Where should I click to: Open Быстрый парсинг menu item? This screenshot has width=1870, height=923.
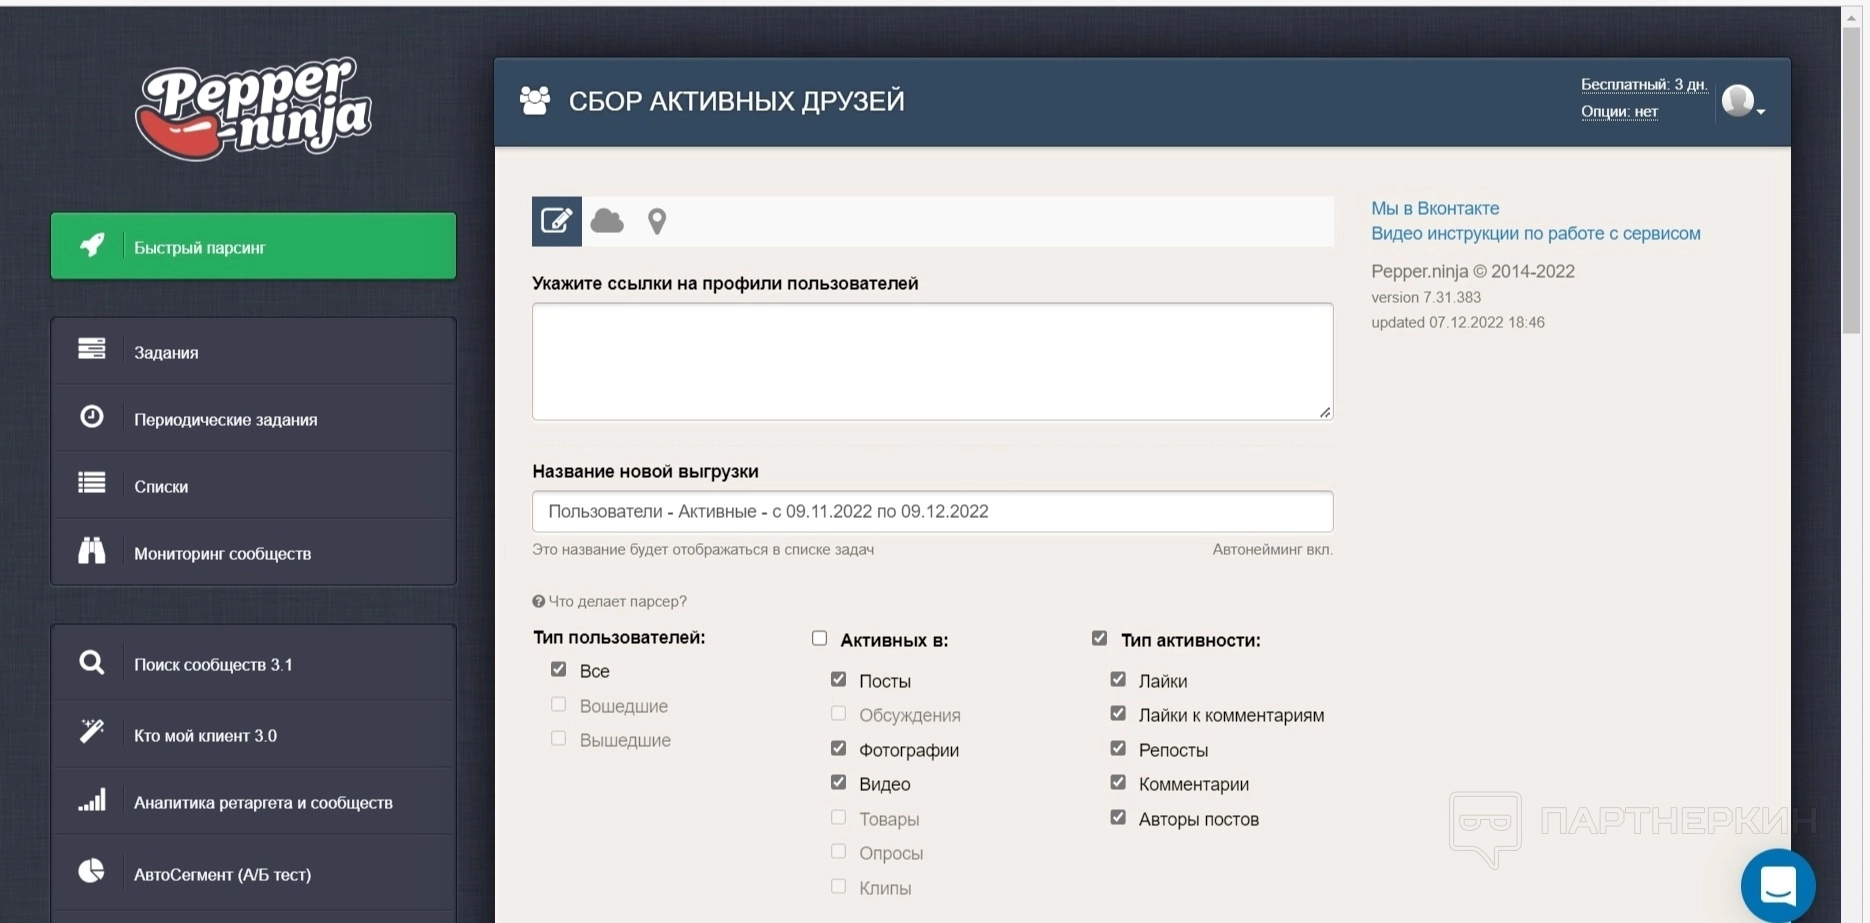point(253,245)
